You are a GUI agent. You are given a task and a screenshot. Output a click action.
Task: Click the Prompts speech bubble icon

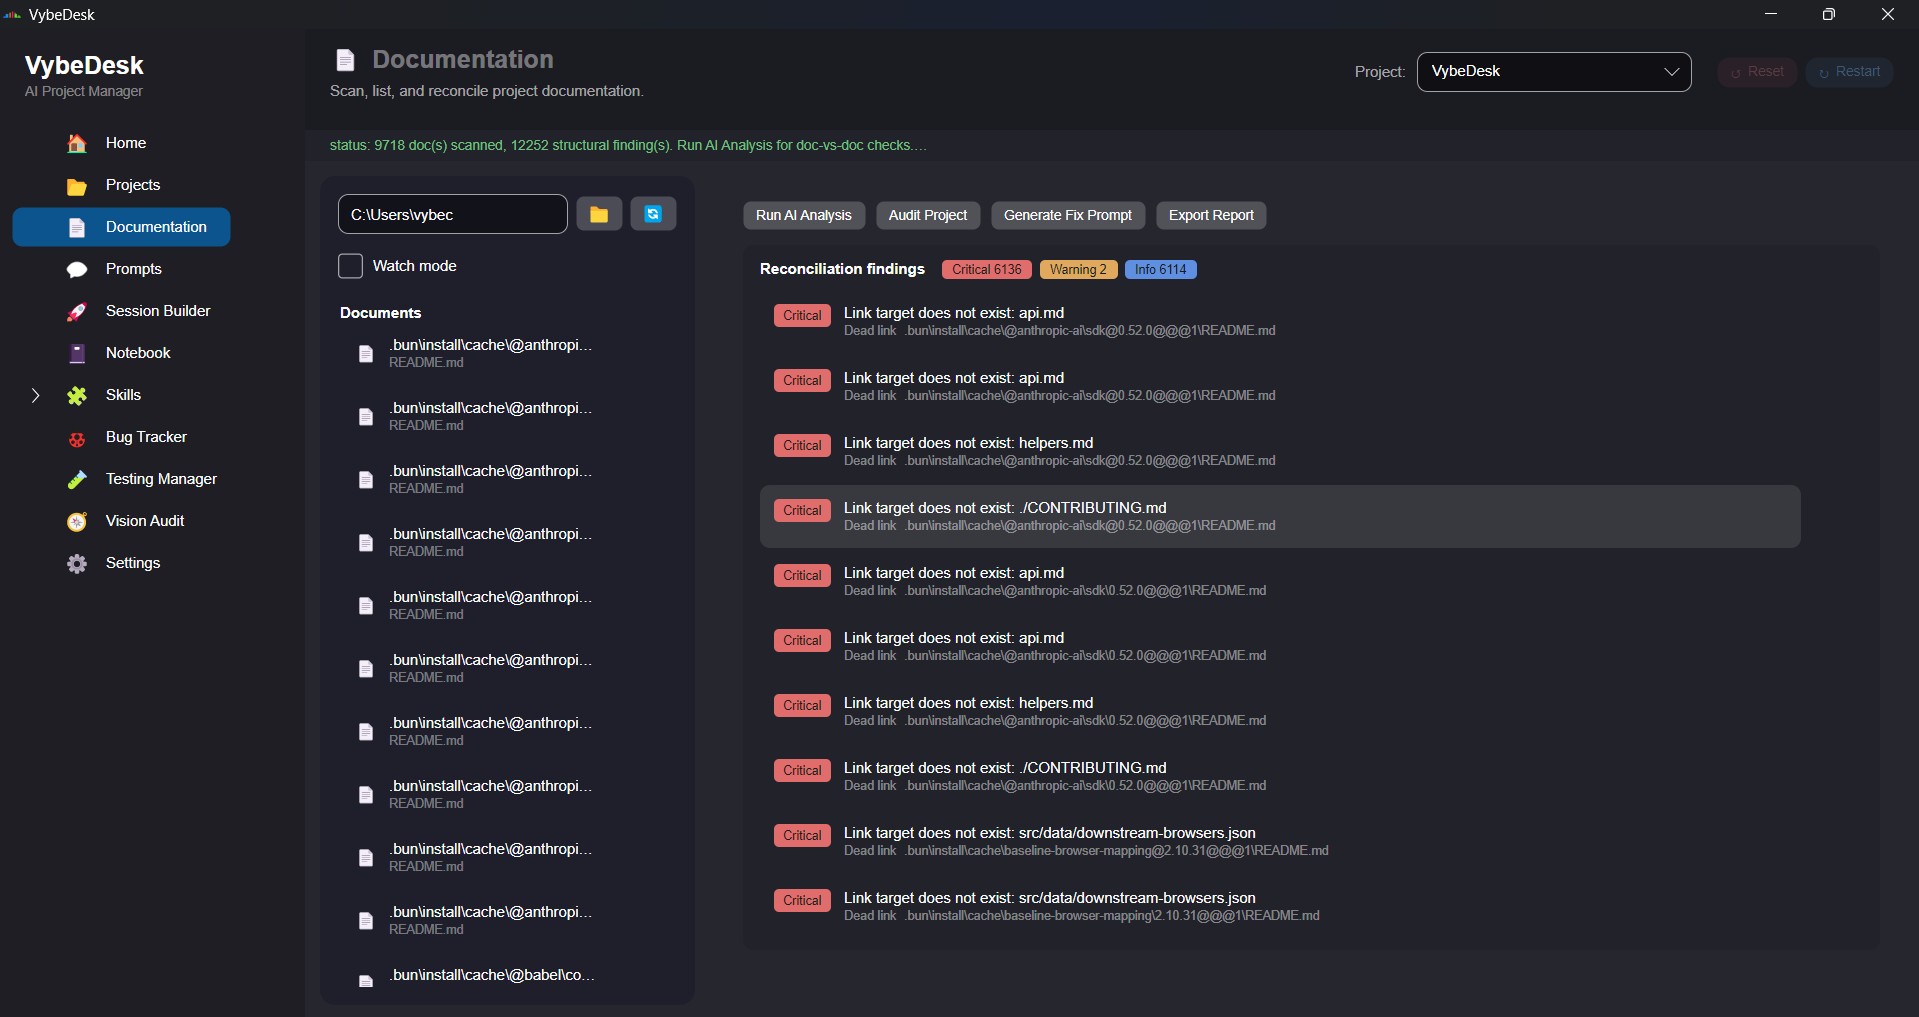(x=77, y=270)
